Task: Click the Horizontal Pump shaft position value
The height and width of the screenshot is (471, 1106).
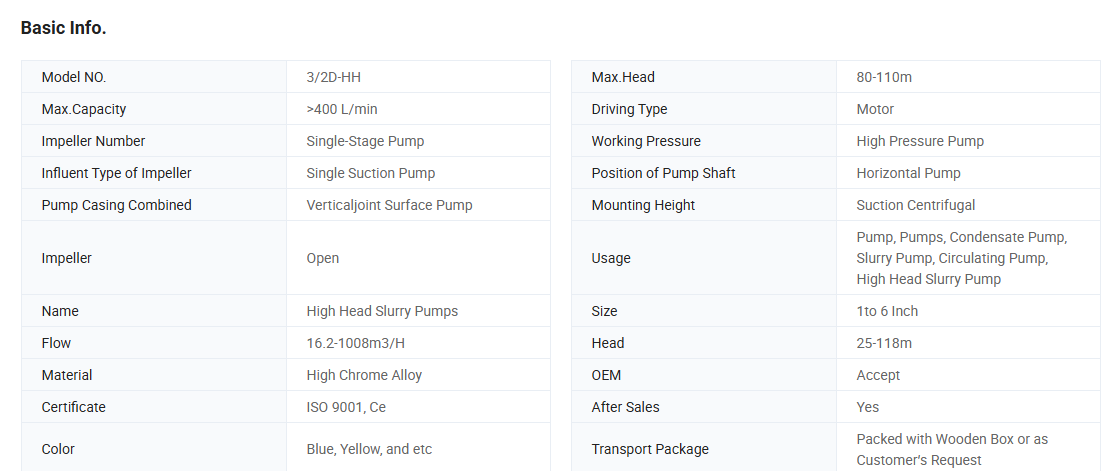Action: pos(908,173)
